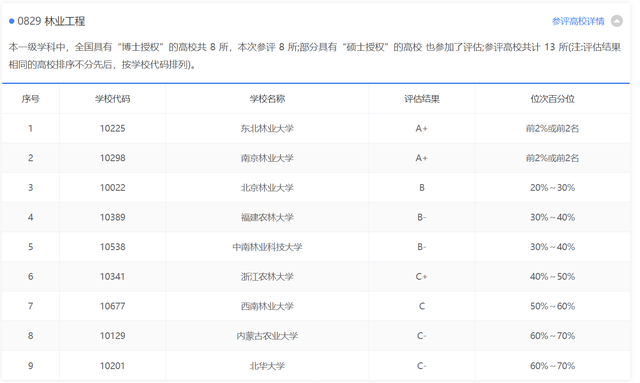Click 30%~40% for 福建农林大学

[553, 217]
